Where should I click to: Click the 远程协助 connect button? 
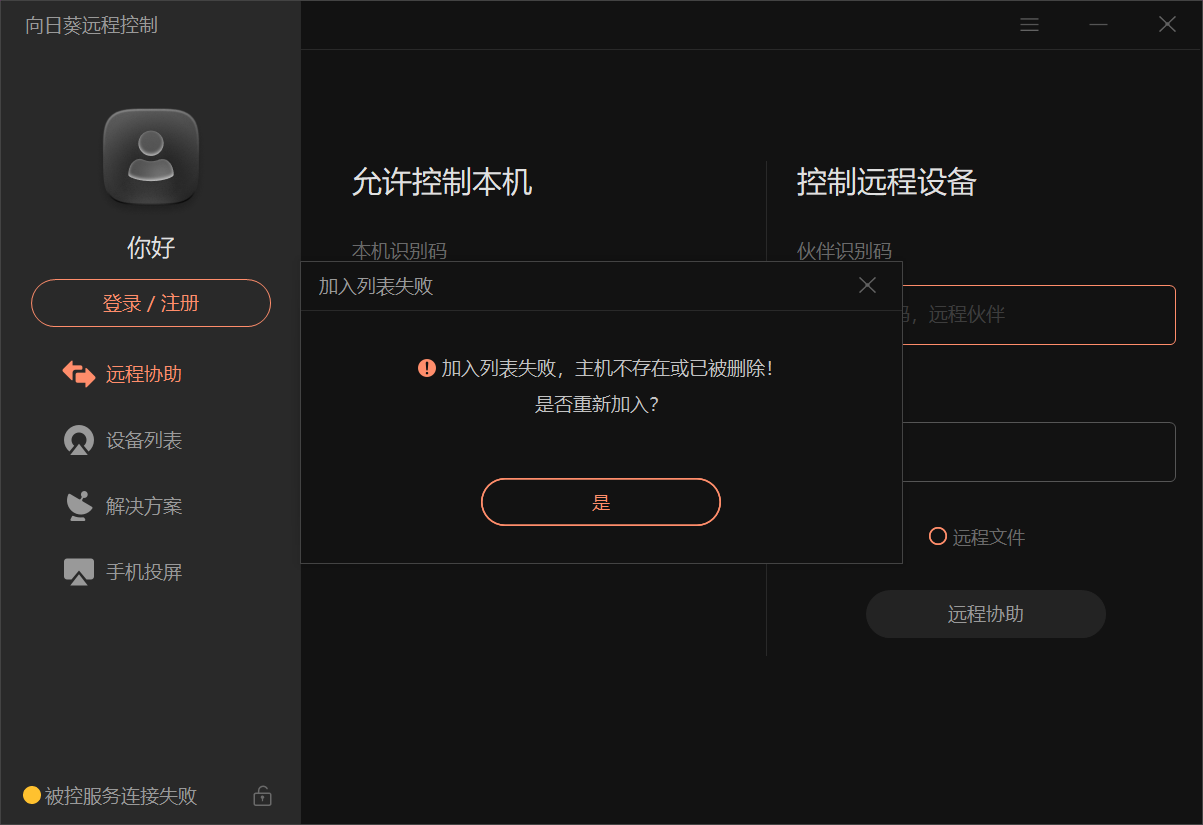pyautogui.click(x=986, y=614)
